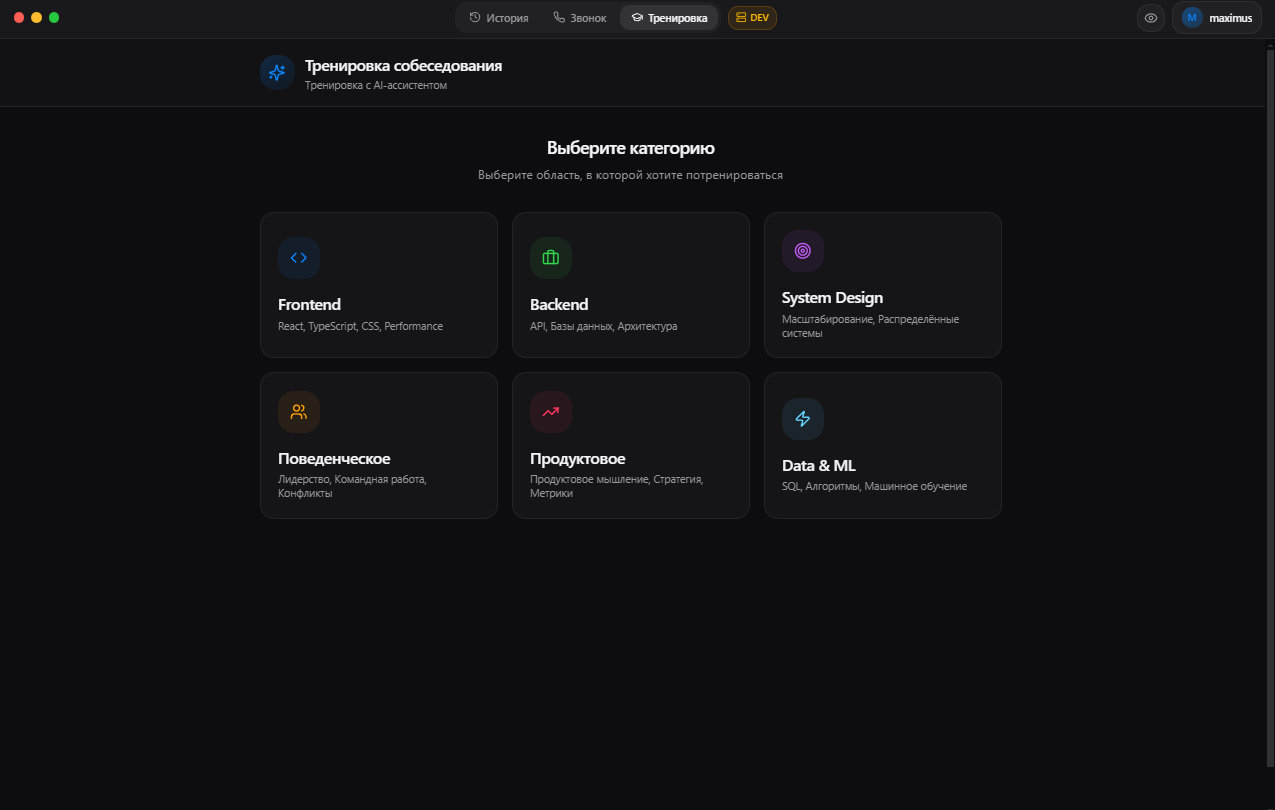Select the Тренировка tab
The width and height of the screenshot is (1275, 810).
[669, 18]
